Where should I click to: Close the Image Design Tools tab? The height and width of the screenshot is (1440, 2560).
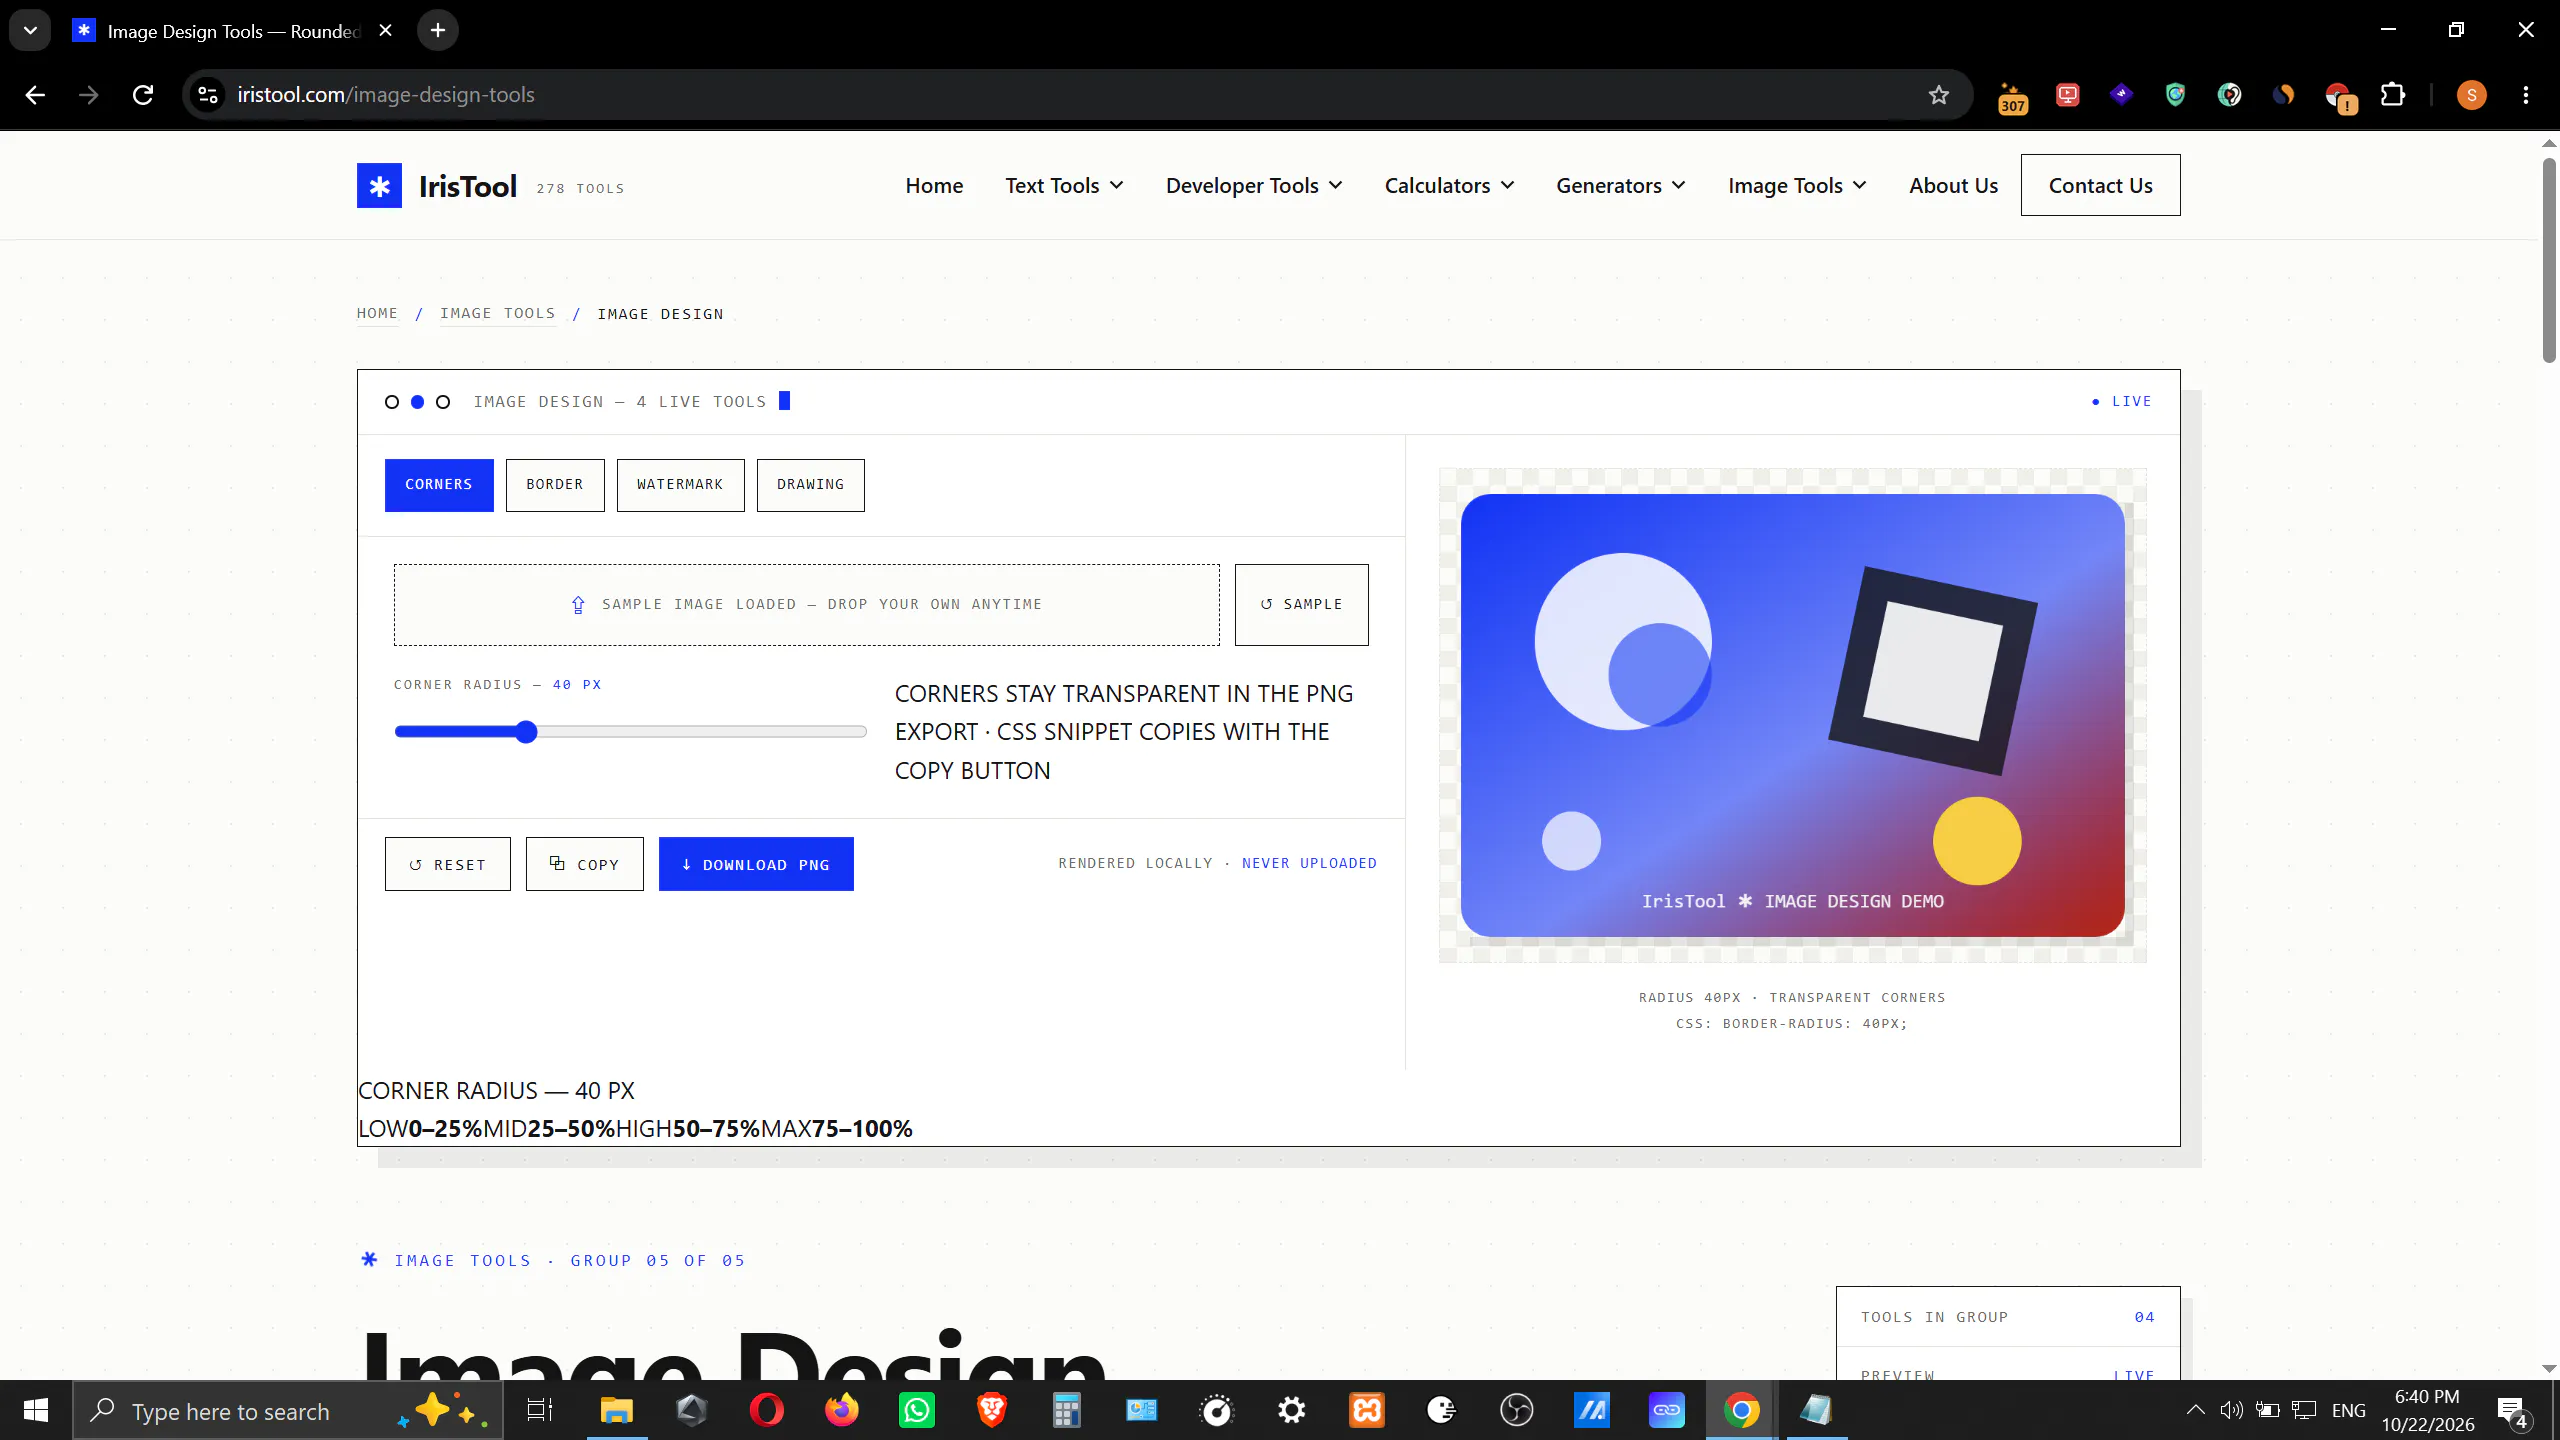pos(385,30)
